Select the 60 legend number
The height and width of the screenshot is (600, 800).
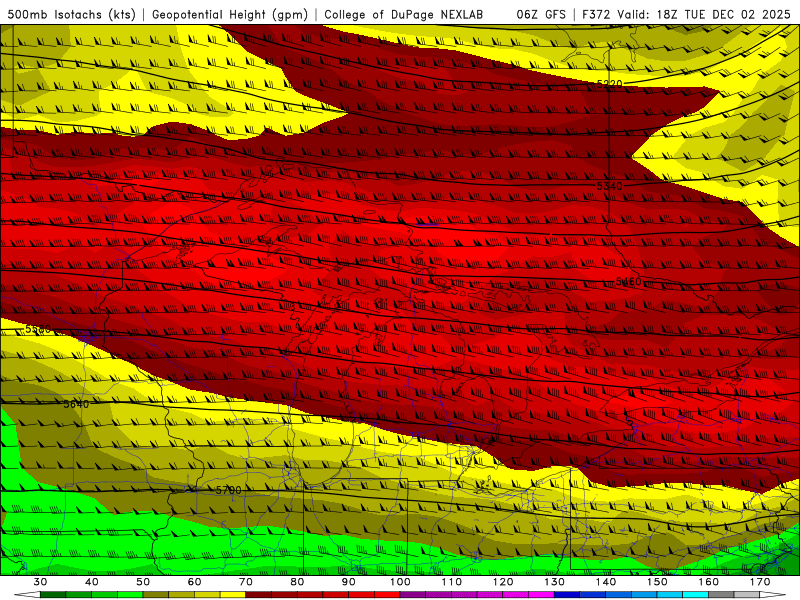coord(194,582)
